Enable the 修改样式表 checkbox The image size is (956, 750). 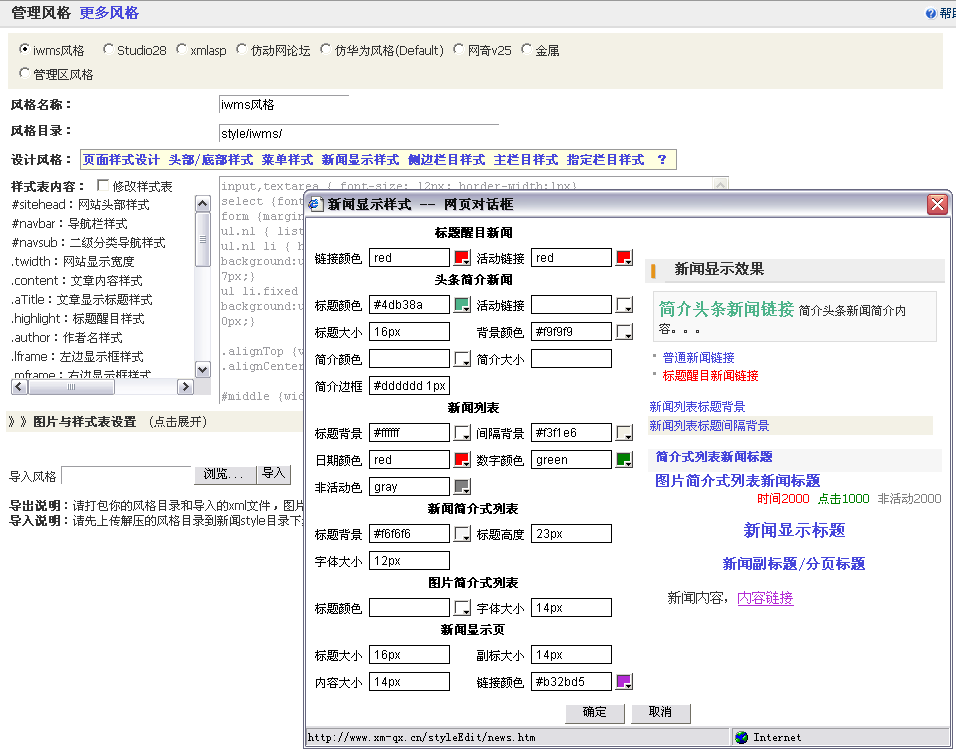point(103,185)
